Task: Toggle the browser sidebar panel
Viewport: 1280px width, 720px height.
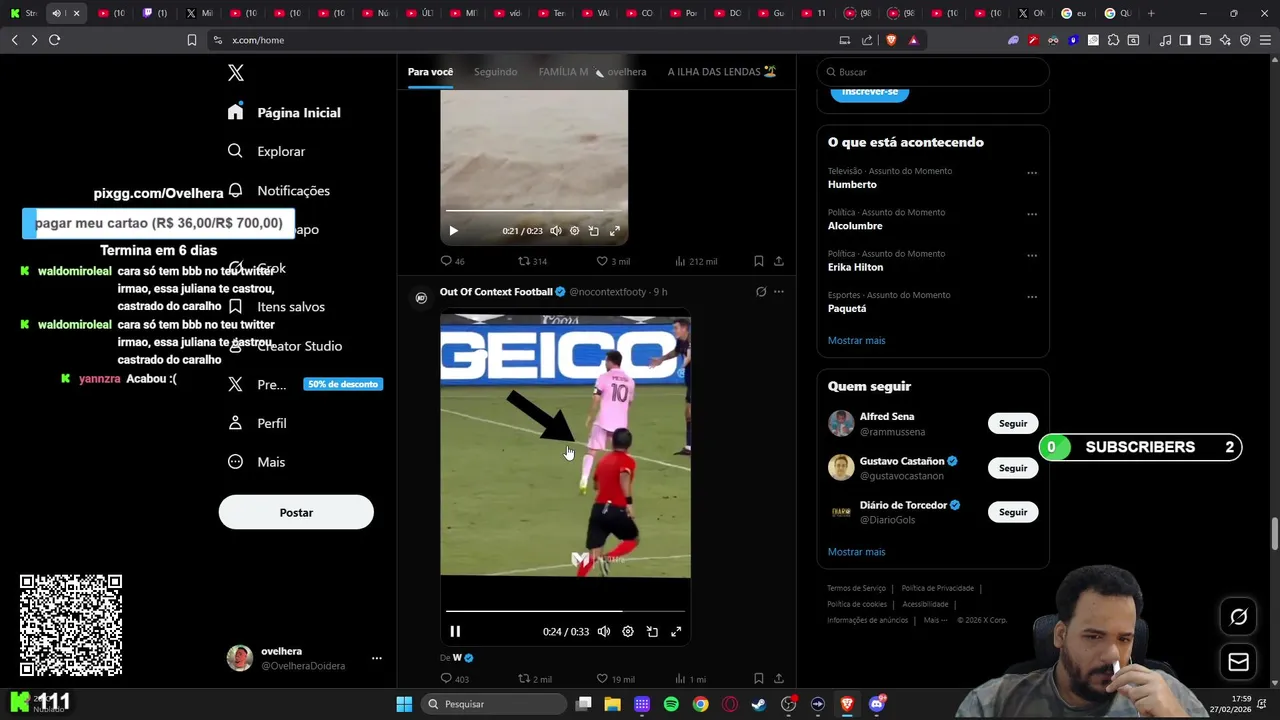Action: (1185, 40)
